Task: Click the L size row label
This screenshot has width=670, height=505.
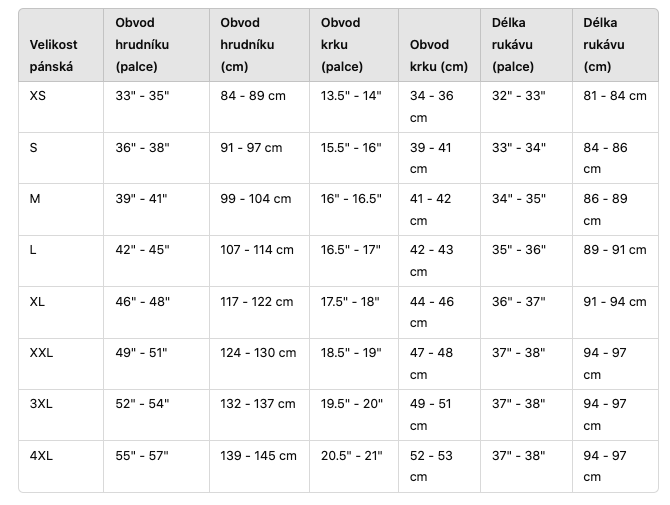Action: [x=33, y=250]
